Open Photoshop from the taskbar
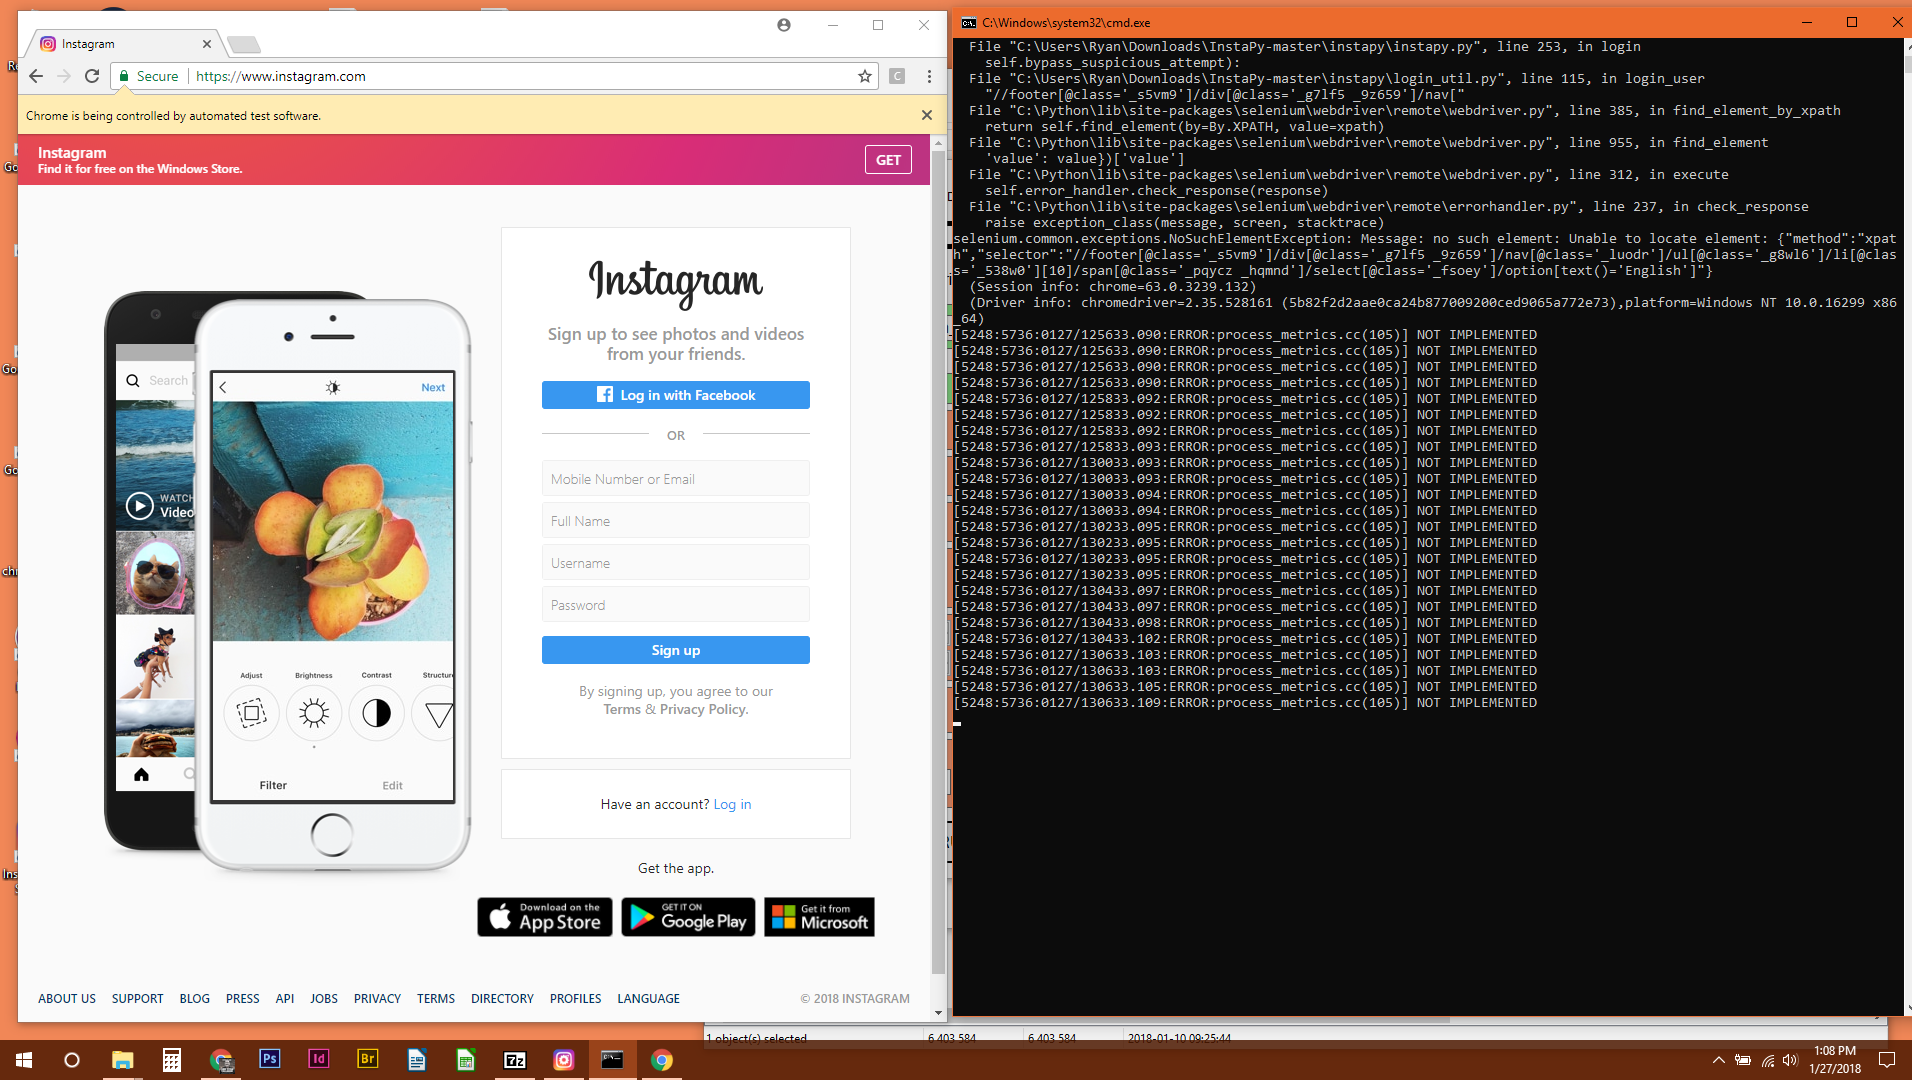1912x1080 pixels. point(270,1060)
